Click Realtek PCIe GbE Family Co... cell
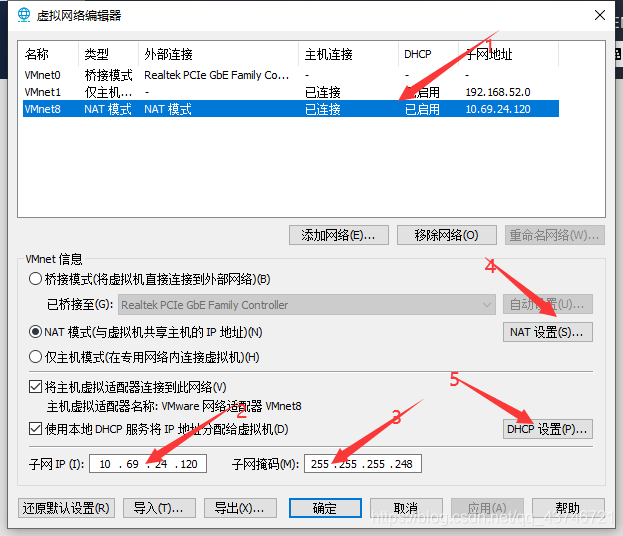This screenshot has width=623, height=536. (217, 75)
